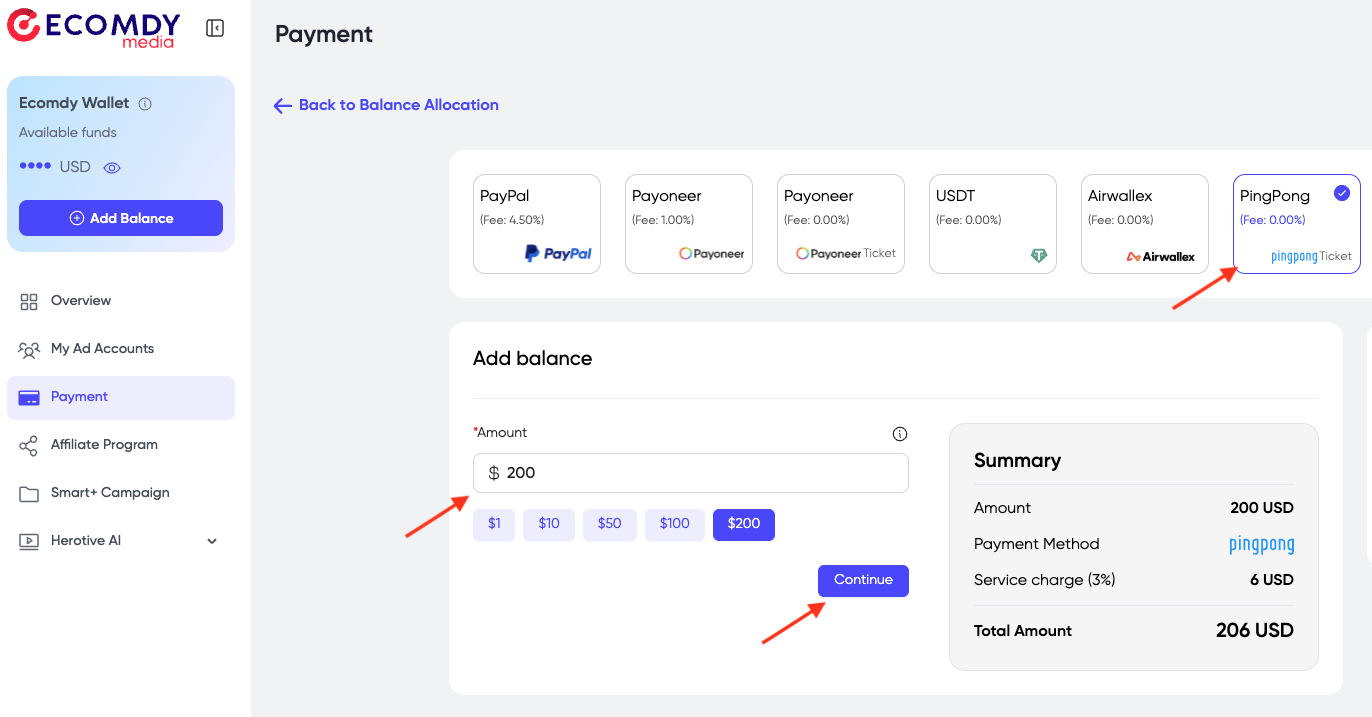Click the Payment page heading
The height and width of the screenshot is (717, 1372).
324,34
